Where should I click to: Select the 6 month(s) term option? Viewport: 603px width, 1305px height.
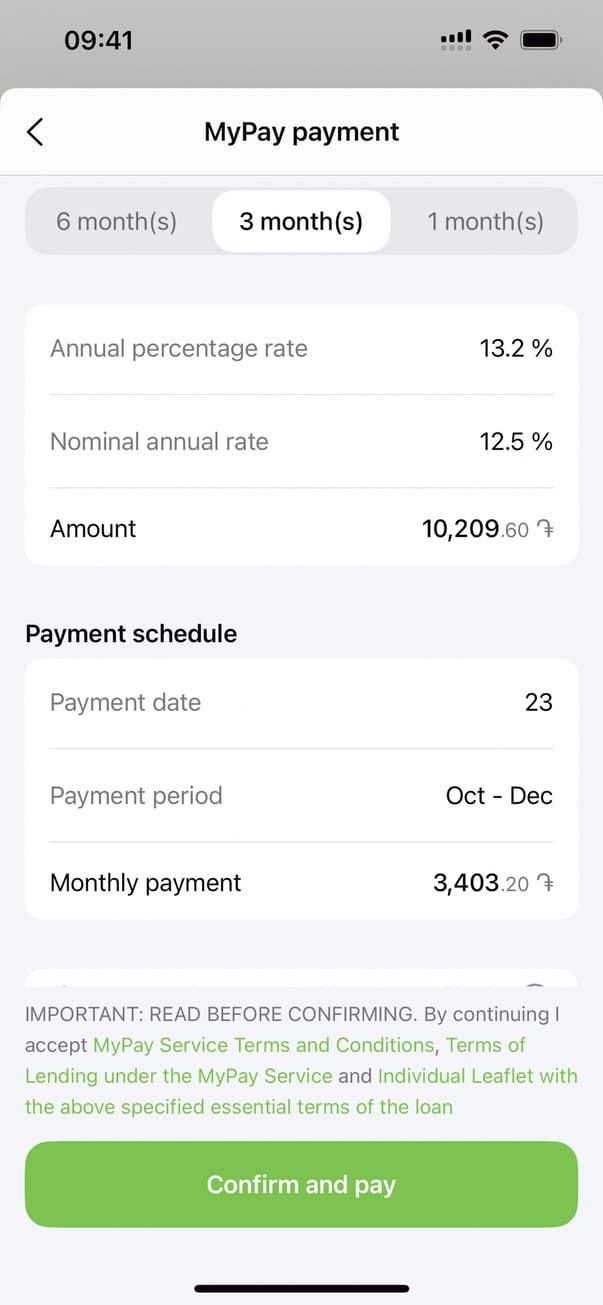pyautogui.click(x=116, y=221)
